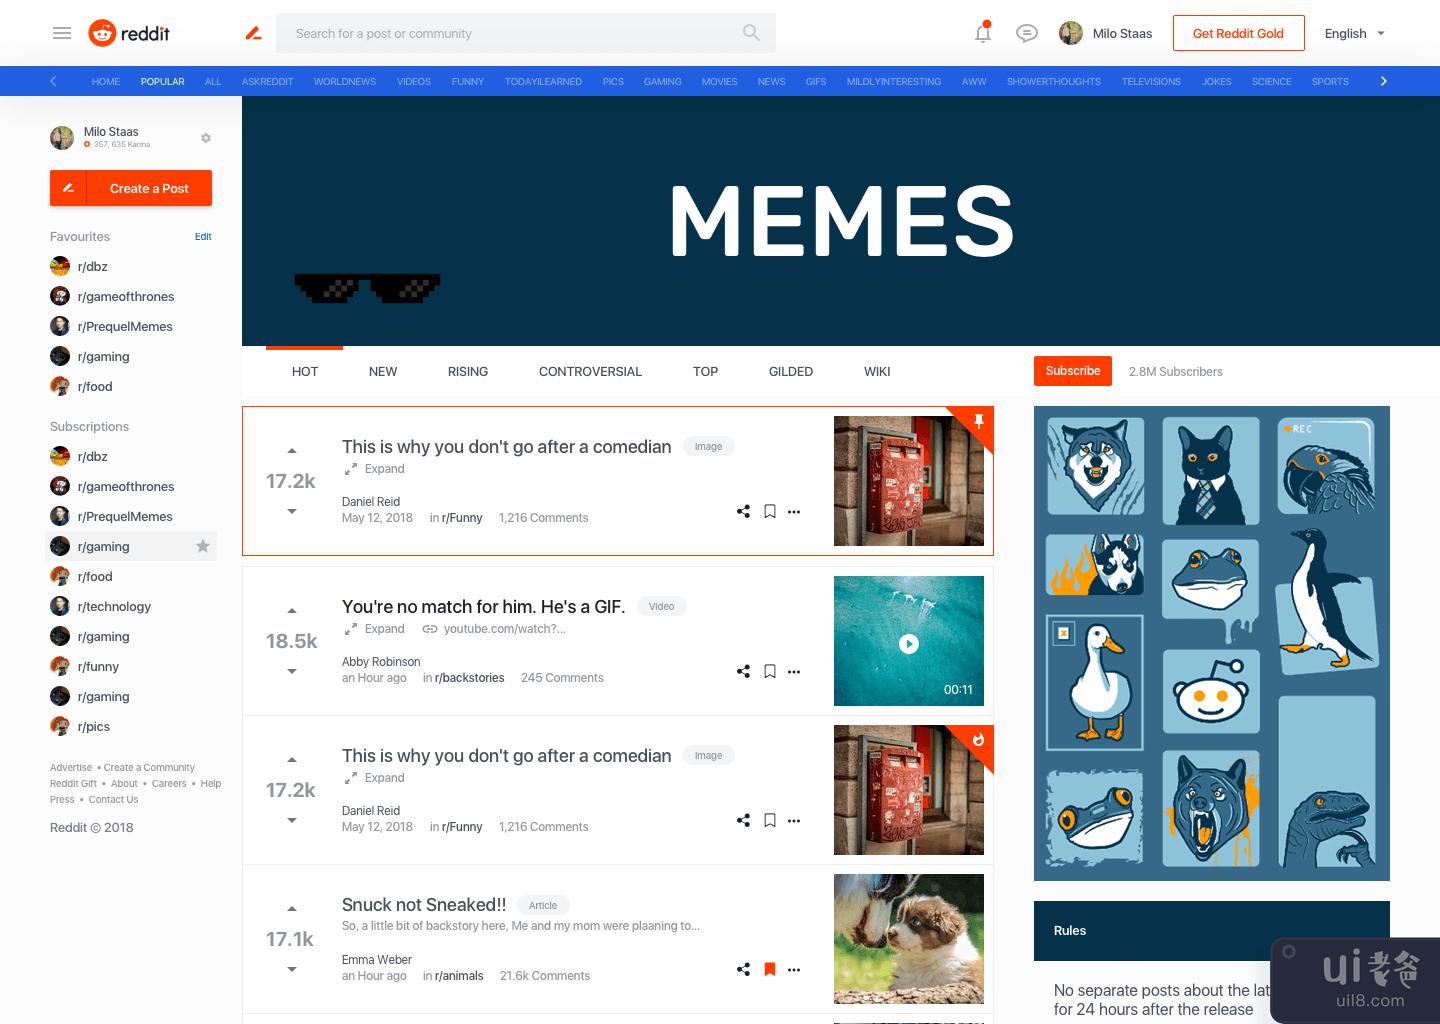Open notifications bell

pyautogui.click(x=983, y=33)
